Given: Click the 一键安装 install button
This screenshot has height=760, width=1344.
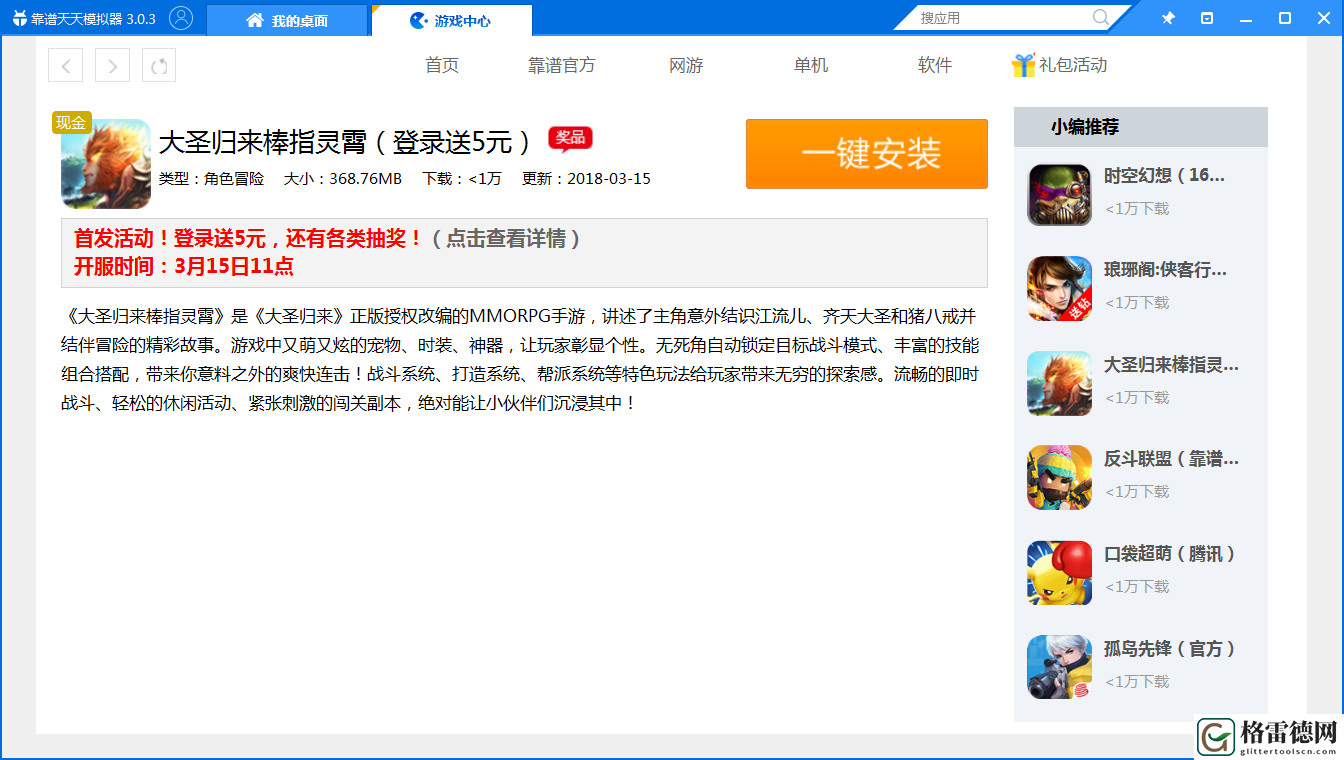Looking at the screenshot, I should [x=867, y=154].
